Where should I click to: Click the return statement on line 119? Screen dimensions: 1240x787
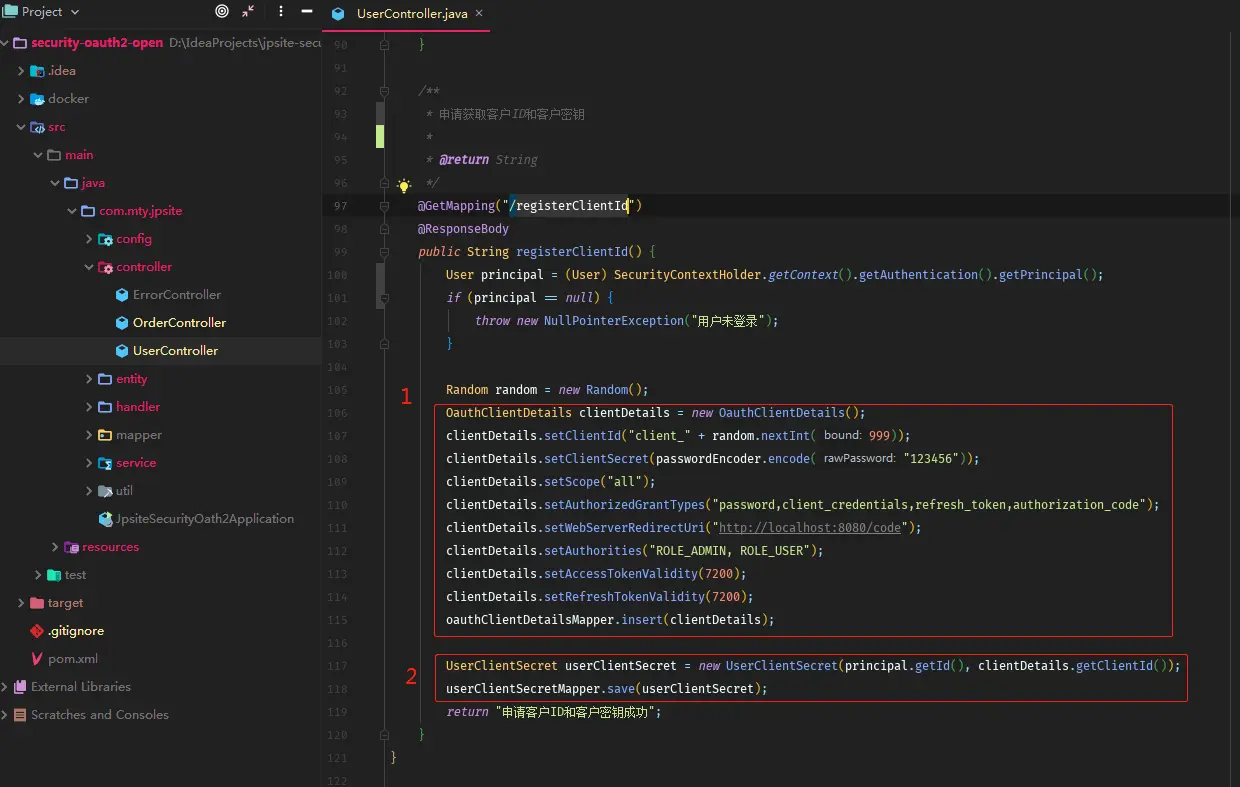554,712
